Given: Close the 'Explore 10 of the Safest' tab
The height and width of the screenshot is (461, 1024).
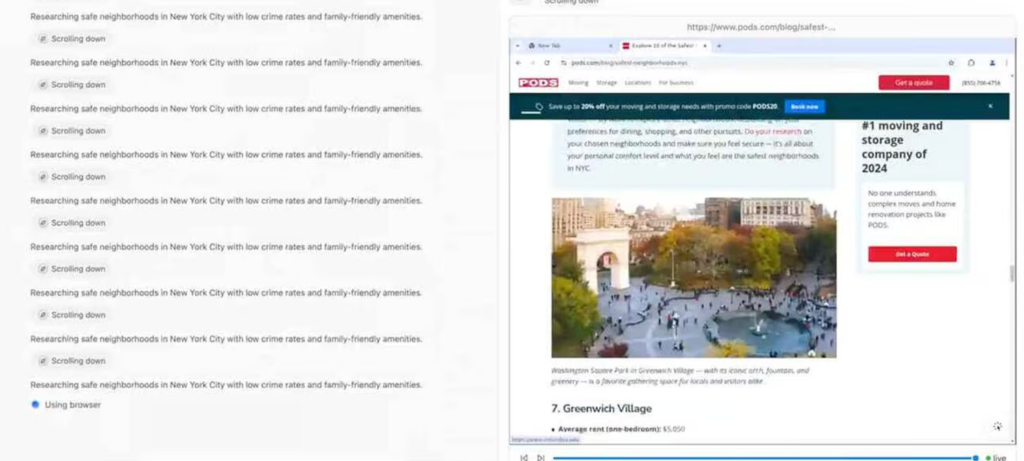Looking at the screenshot, I should (x=705, y=46).
